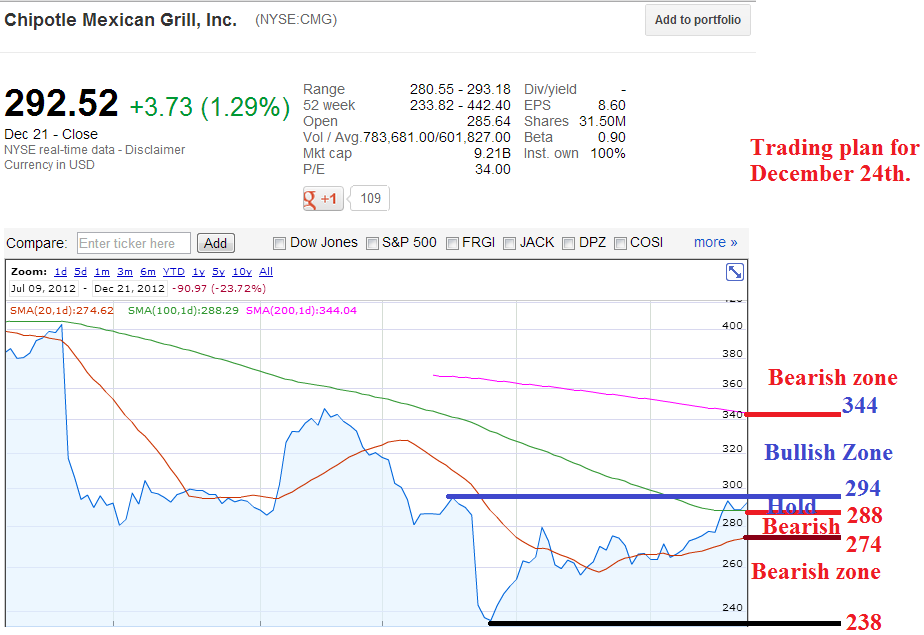Click the P/E value 34.00

[x=493, y=170]
